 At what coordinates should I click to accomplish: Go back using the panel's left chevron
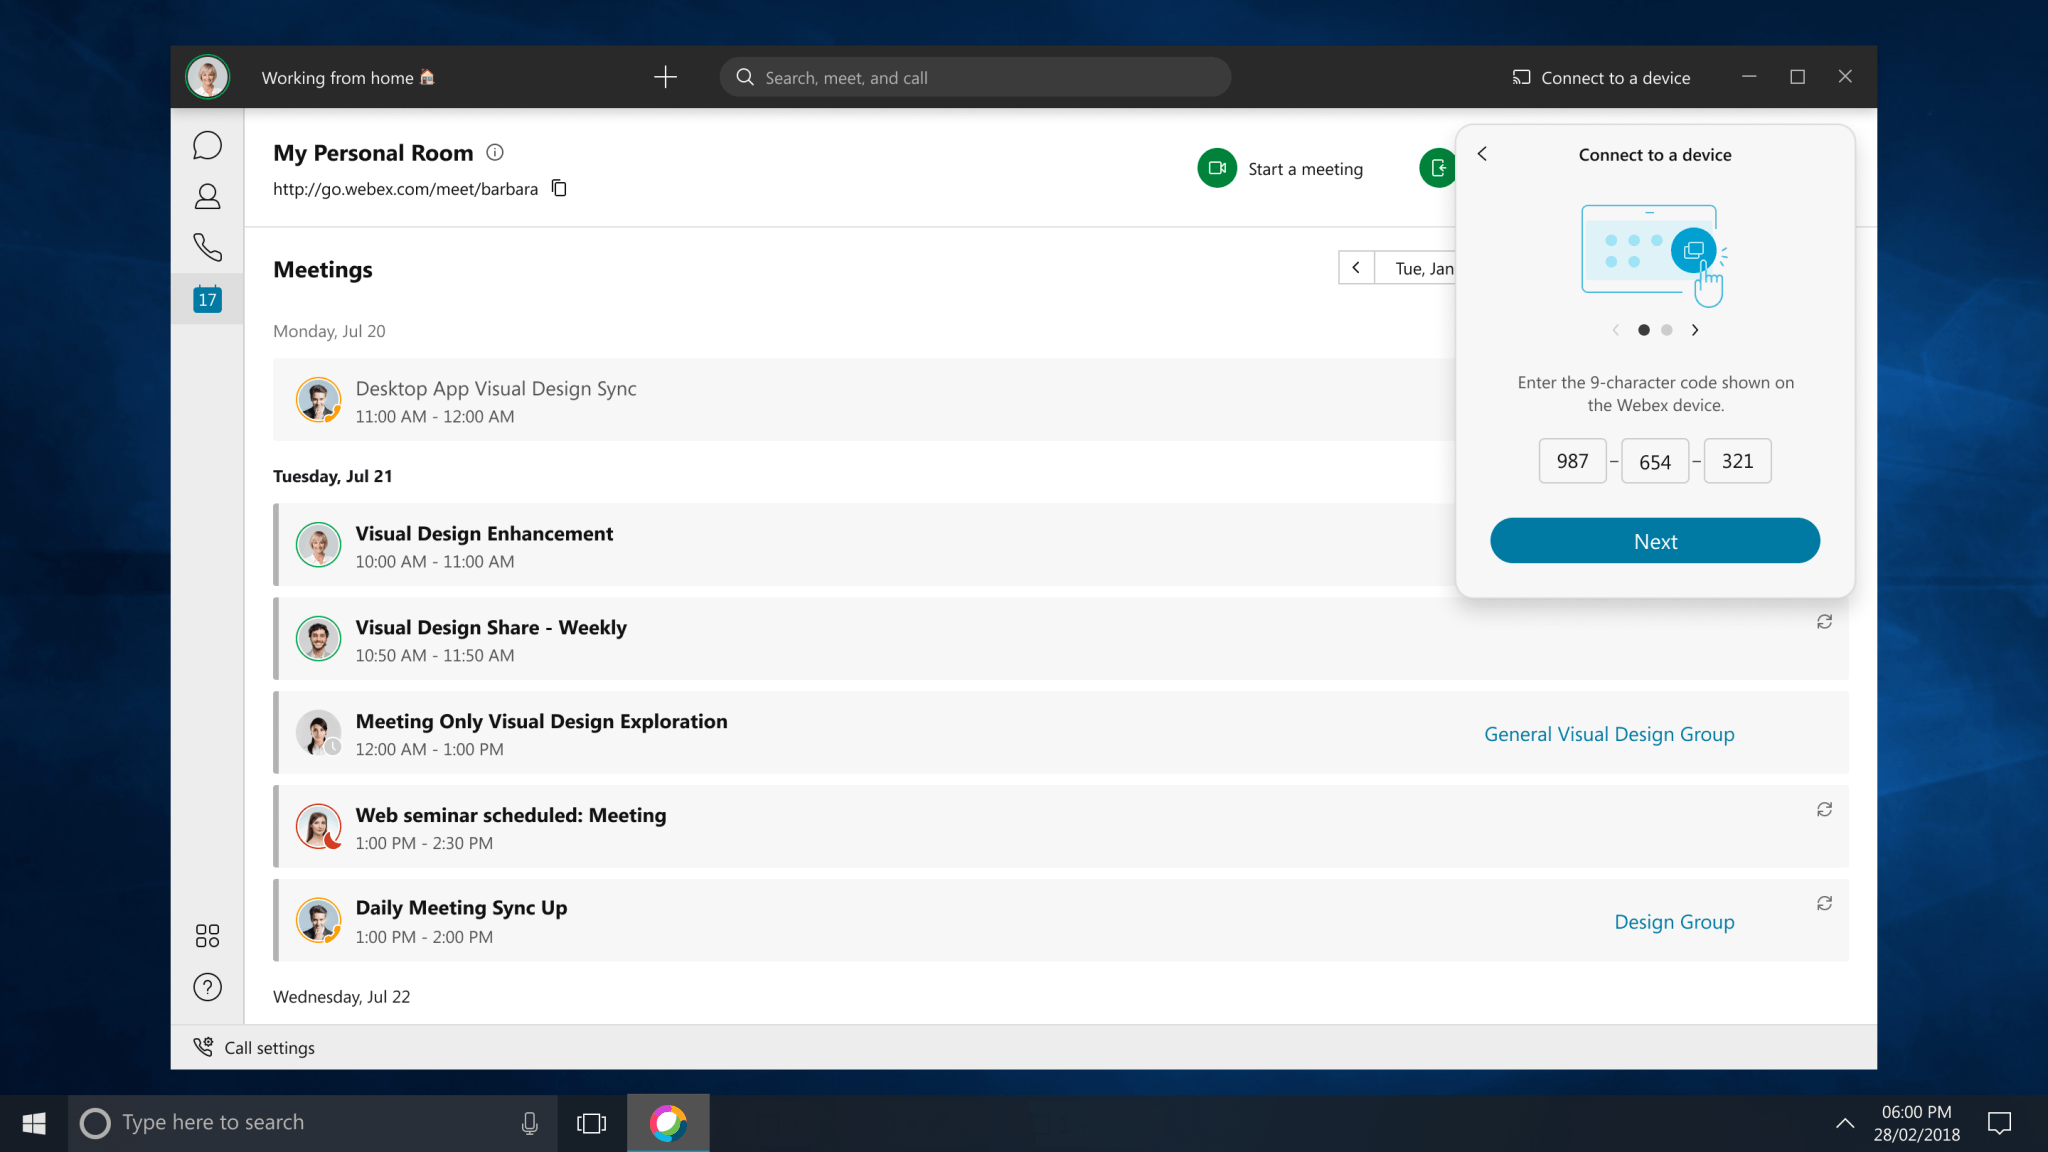pyautogui.click(x=1483, y=154)
